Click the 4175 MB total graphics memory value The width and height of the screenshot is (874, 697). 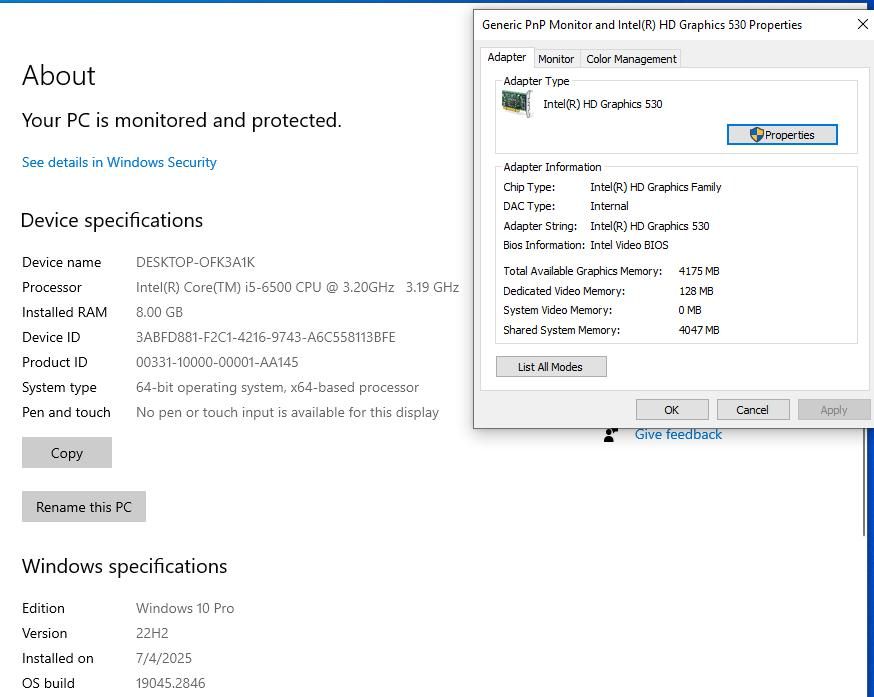click(698, 271)
